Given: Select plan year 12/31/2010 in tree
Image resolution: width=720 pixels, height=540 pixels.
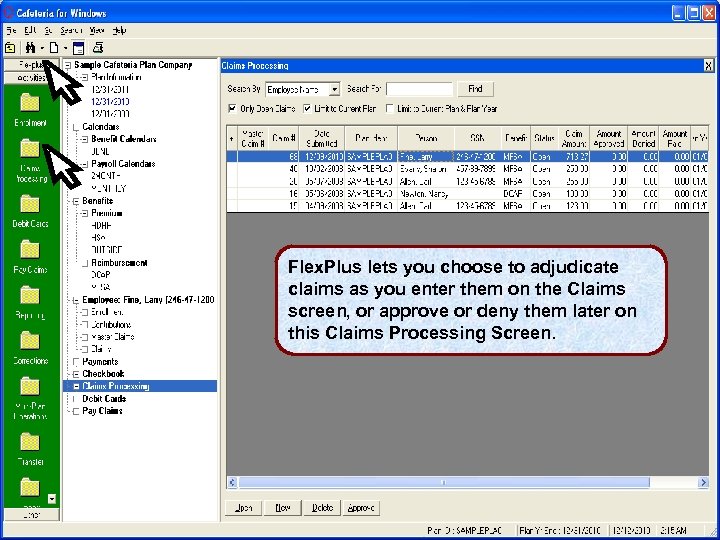Looking at the screenshot, I should pyautogui.click(x=110, y=101).
